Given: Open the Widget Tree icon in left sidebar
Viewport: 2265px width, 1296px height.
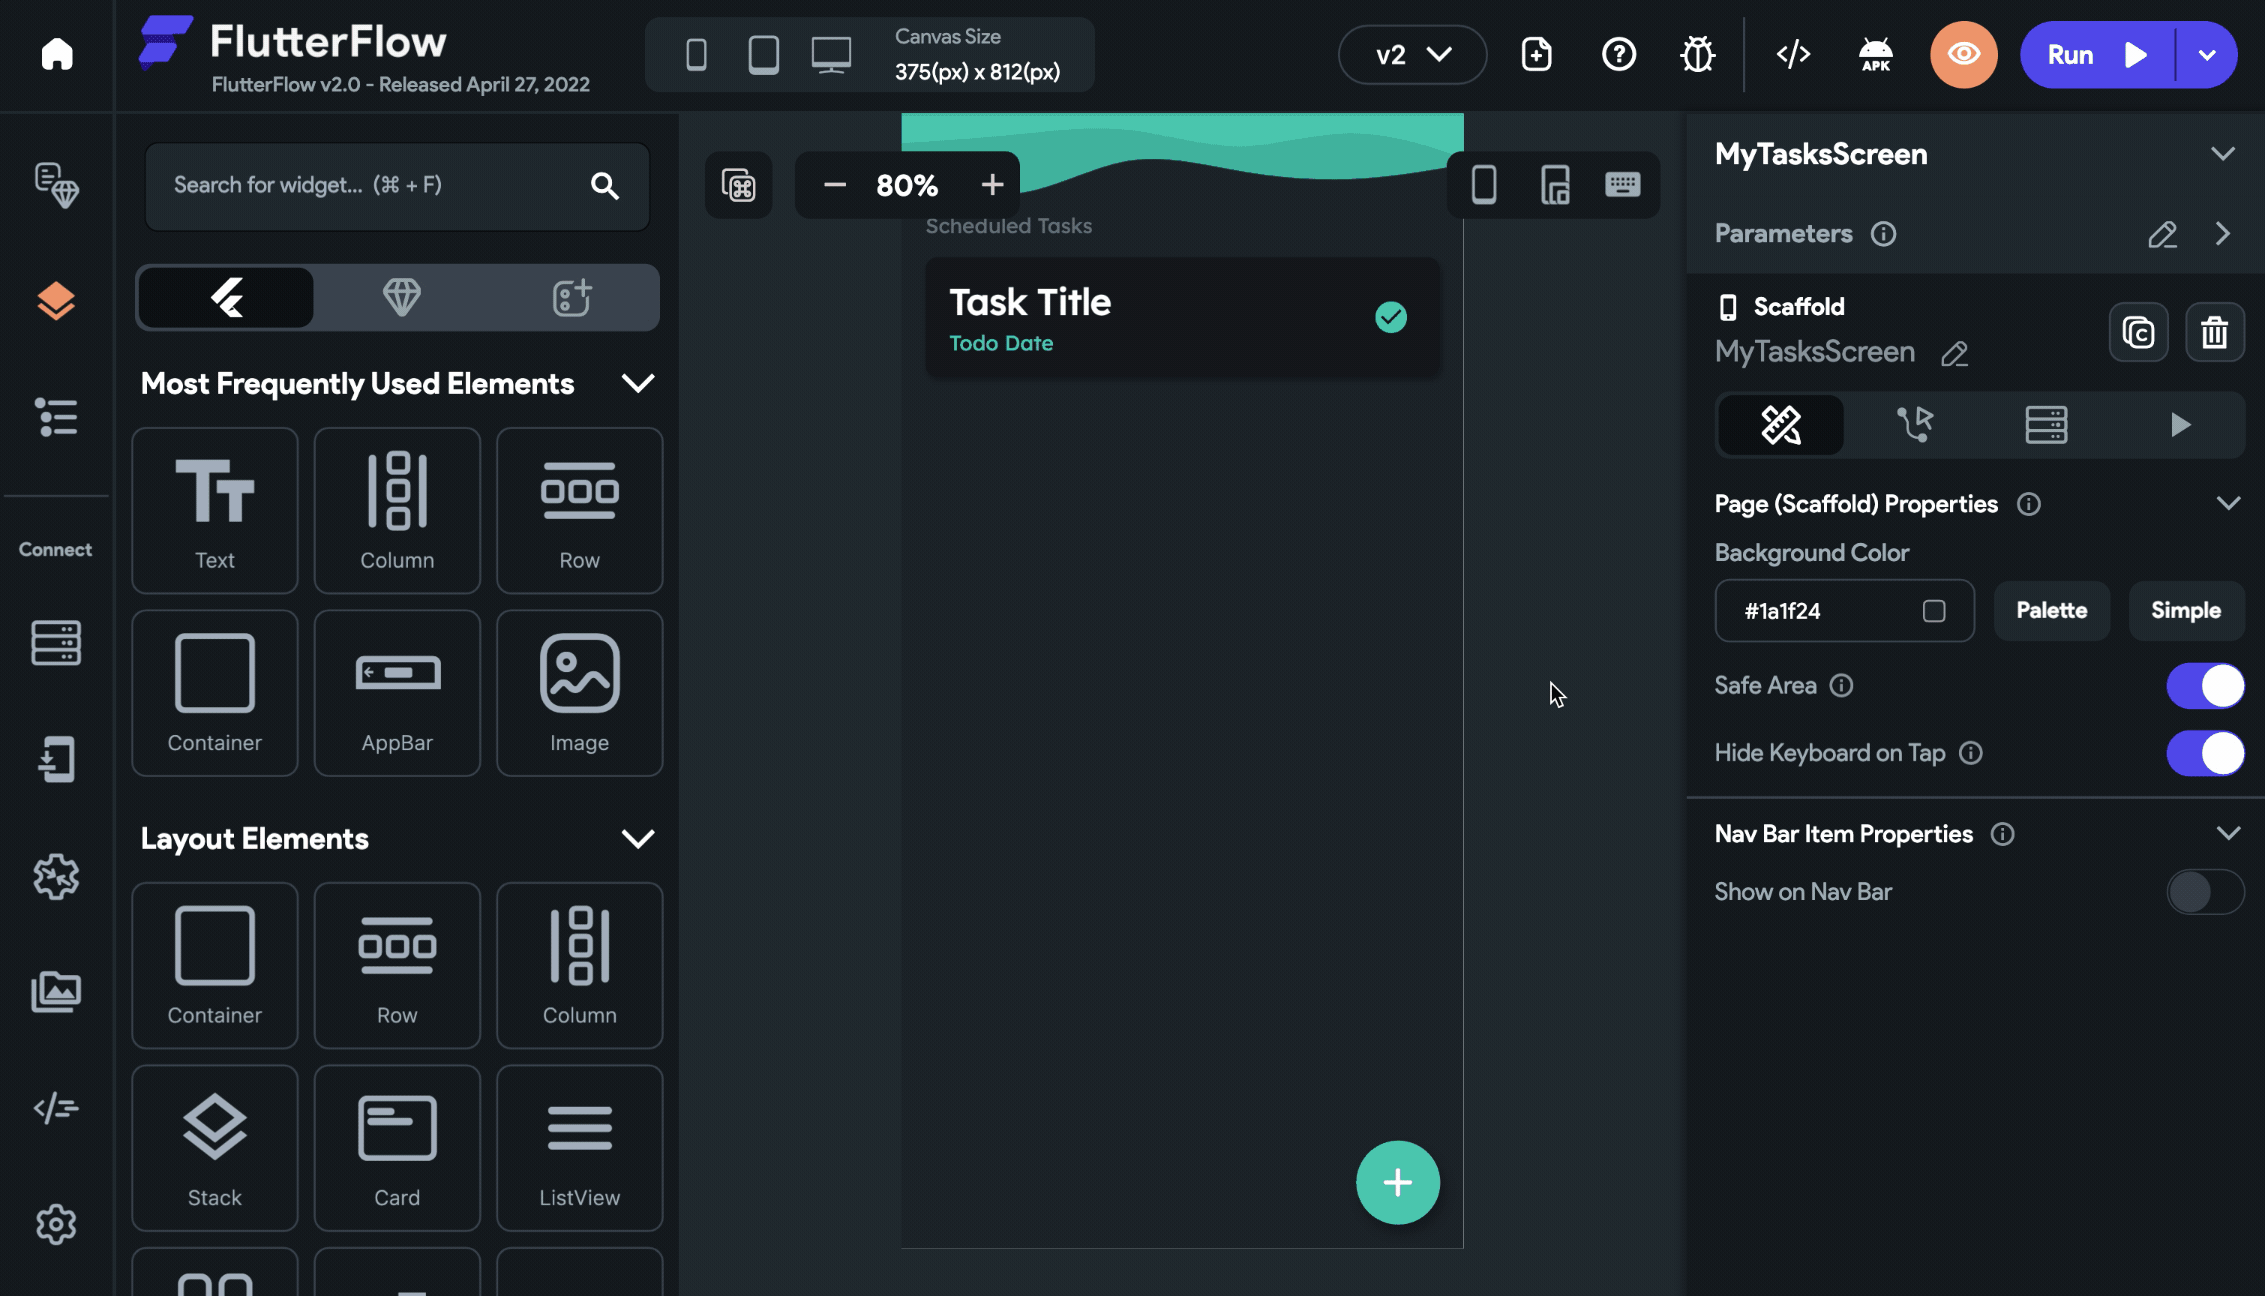Looking at the screenshot, I should (x=56, y=417).
